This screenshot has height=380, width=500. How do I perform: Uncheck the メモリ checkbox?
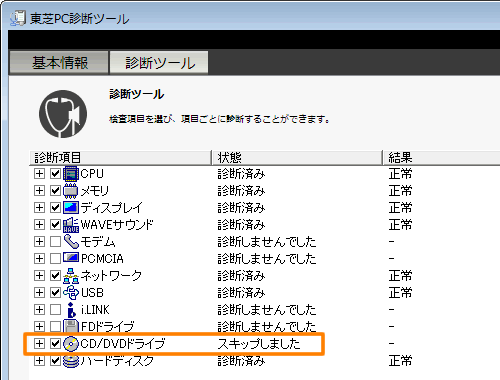pyautogui.click(x=55, y=191)
